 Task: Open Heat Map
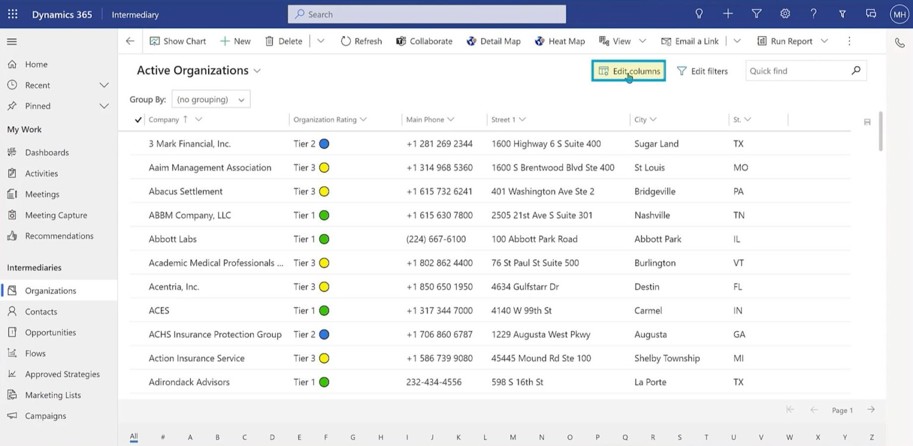560,41
